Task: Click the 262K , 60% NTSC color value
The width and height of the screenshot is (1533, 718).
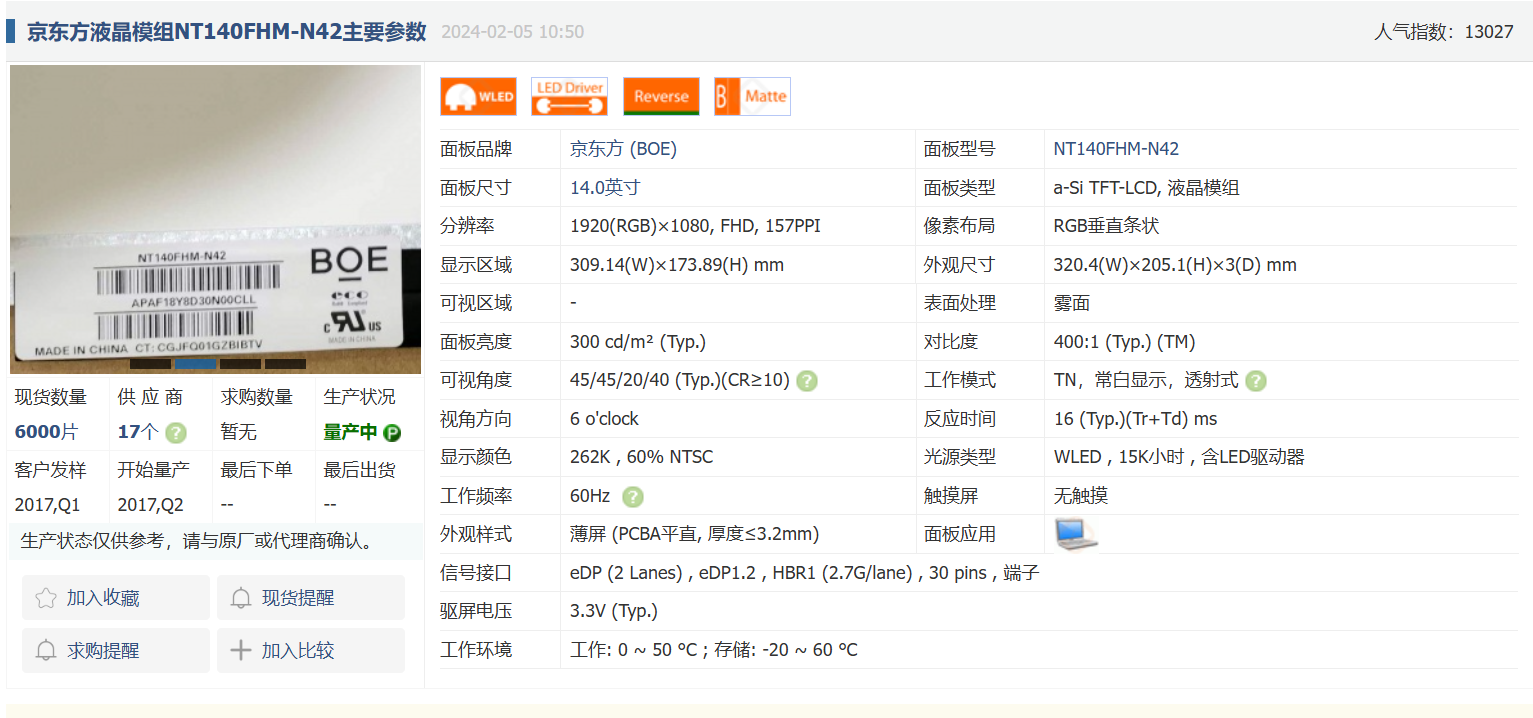Action: point(642,457)
